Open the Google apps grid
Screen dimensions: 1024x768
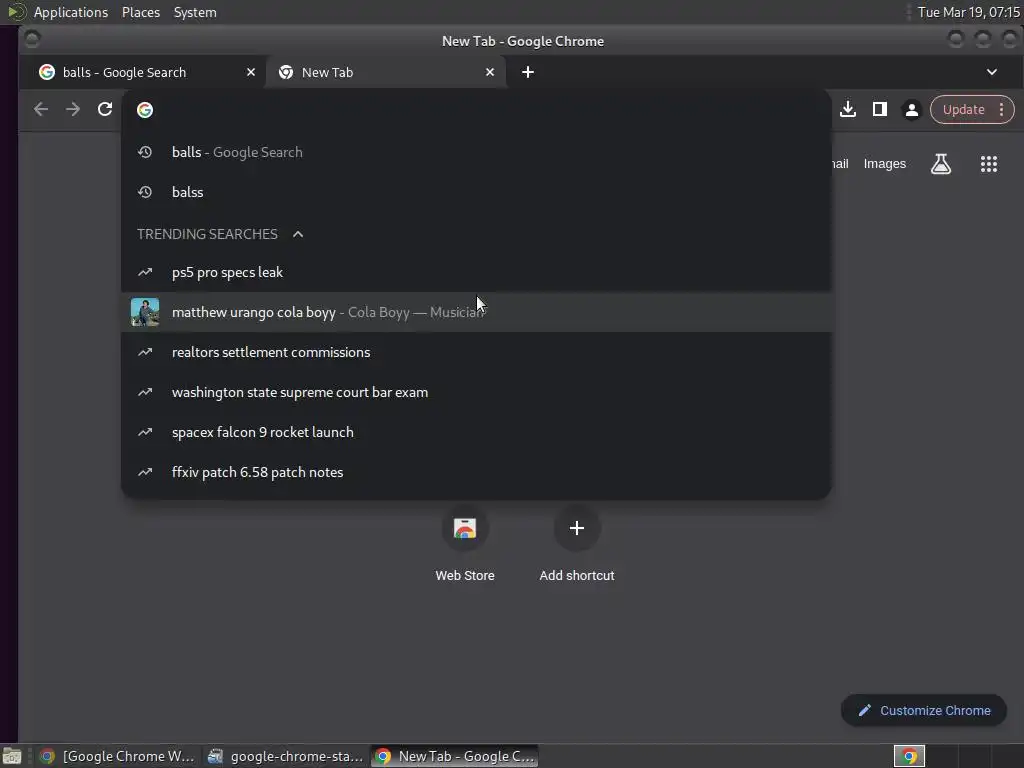(989, 164)
